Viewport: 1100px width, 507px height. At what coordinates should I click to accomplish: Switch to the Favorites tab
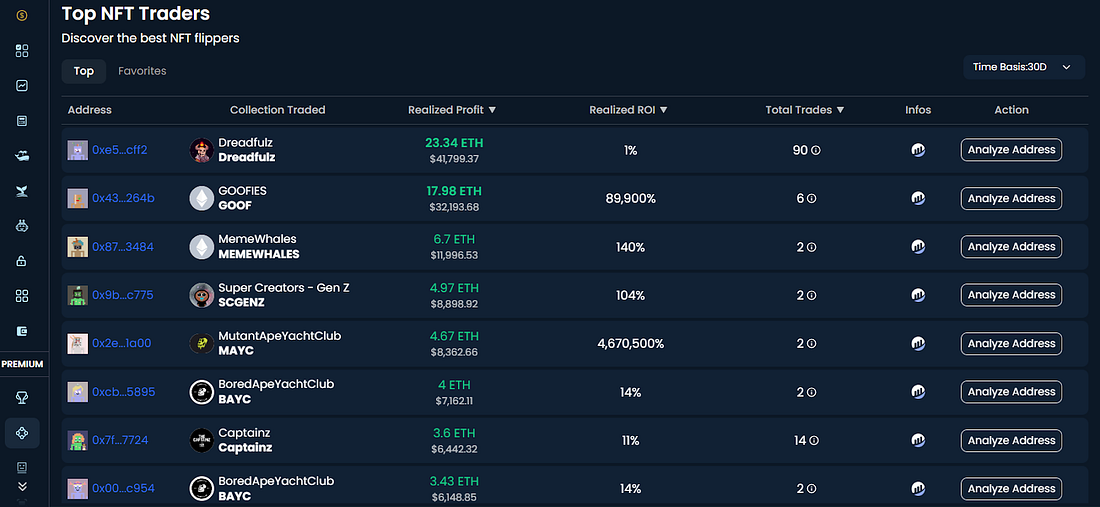point(142,71)
